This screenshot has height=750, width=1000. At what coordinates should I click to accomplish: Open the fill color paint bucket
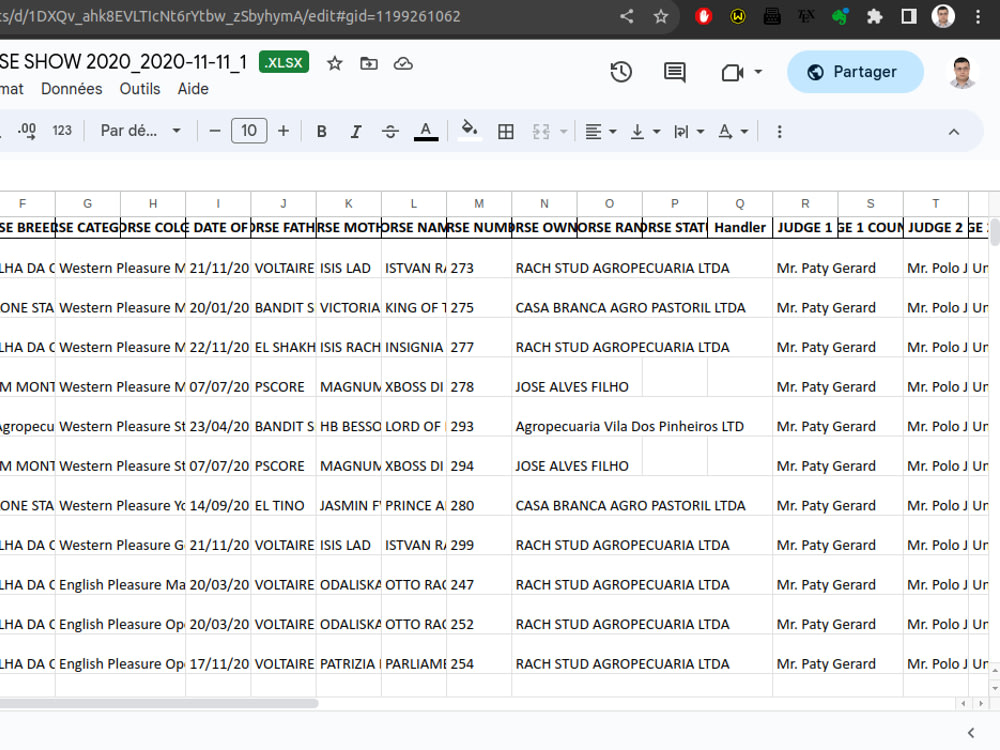[x=469, y=130]
